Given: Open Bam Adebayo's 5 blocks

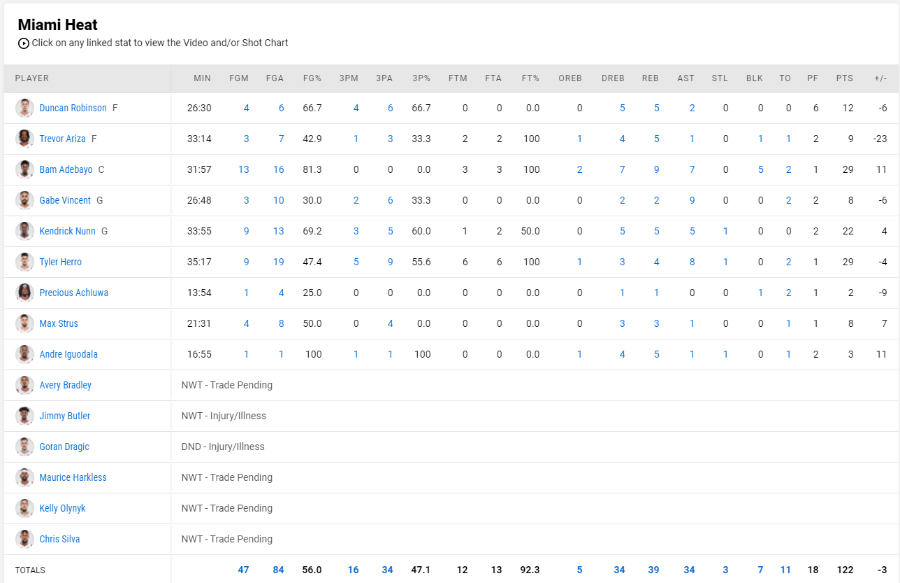Looking at the screenshot, I should [x=761, y=170].
